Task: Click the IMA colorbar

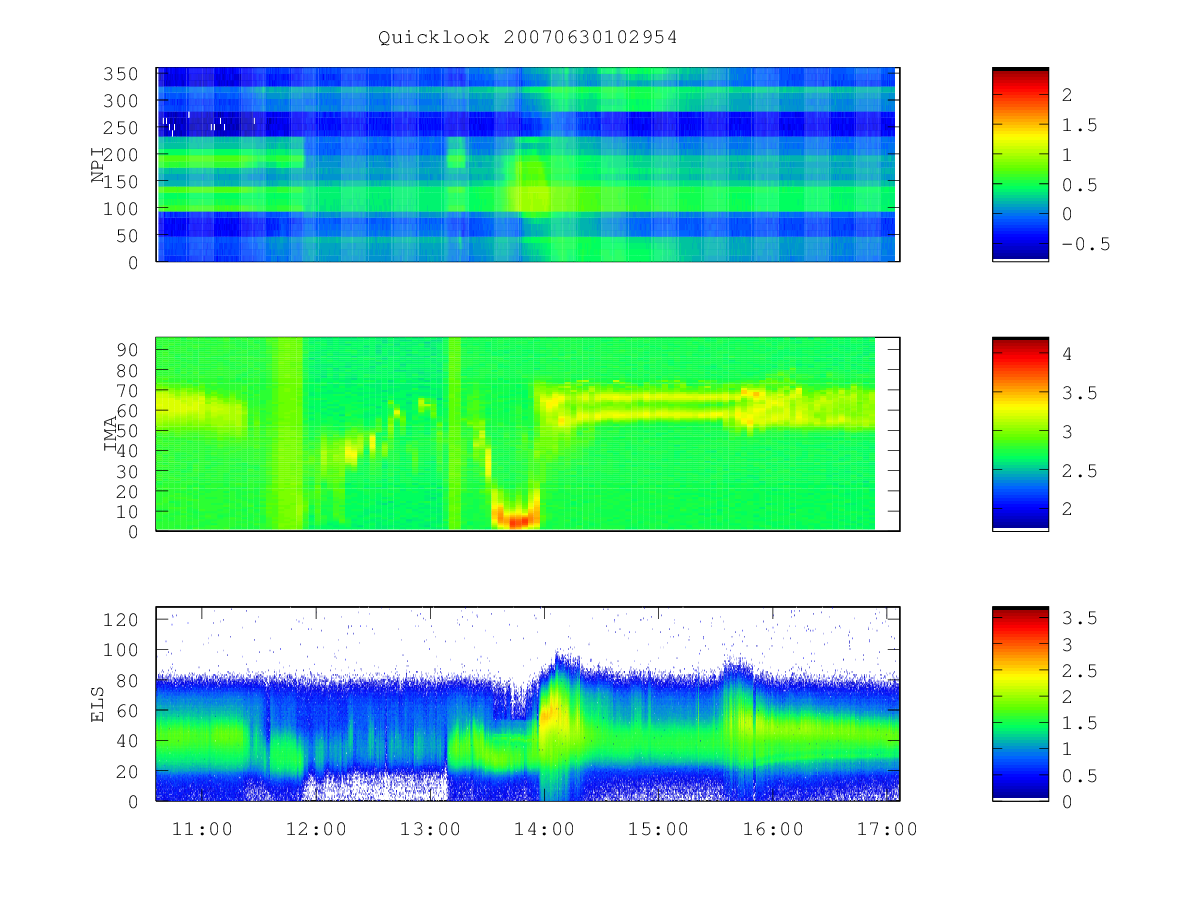Action: point(1020,433)
